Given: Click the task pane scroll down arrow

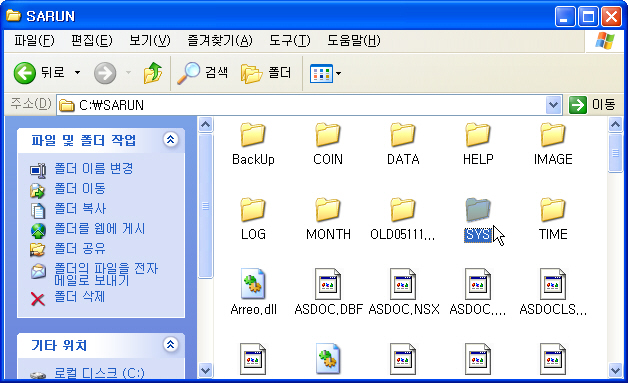Looking at the screenshot, I should point(205,371).
